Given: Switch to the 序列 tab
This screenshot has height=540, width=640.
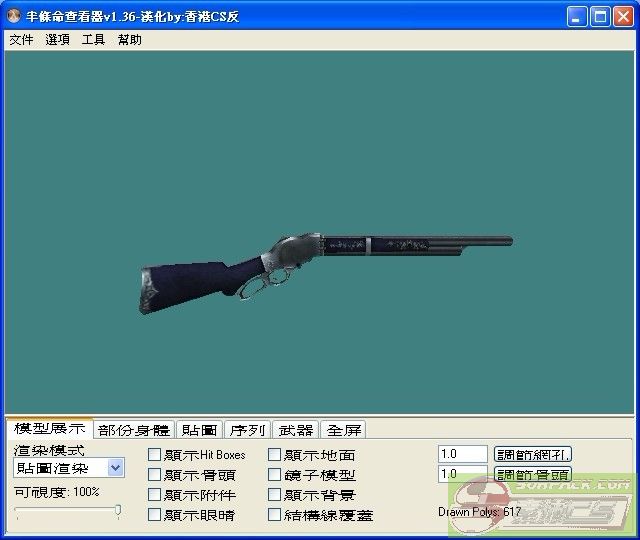Looking at the screenshot, I should pyautogui.click(x=247, y=430).
